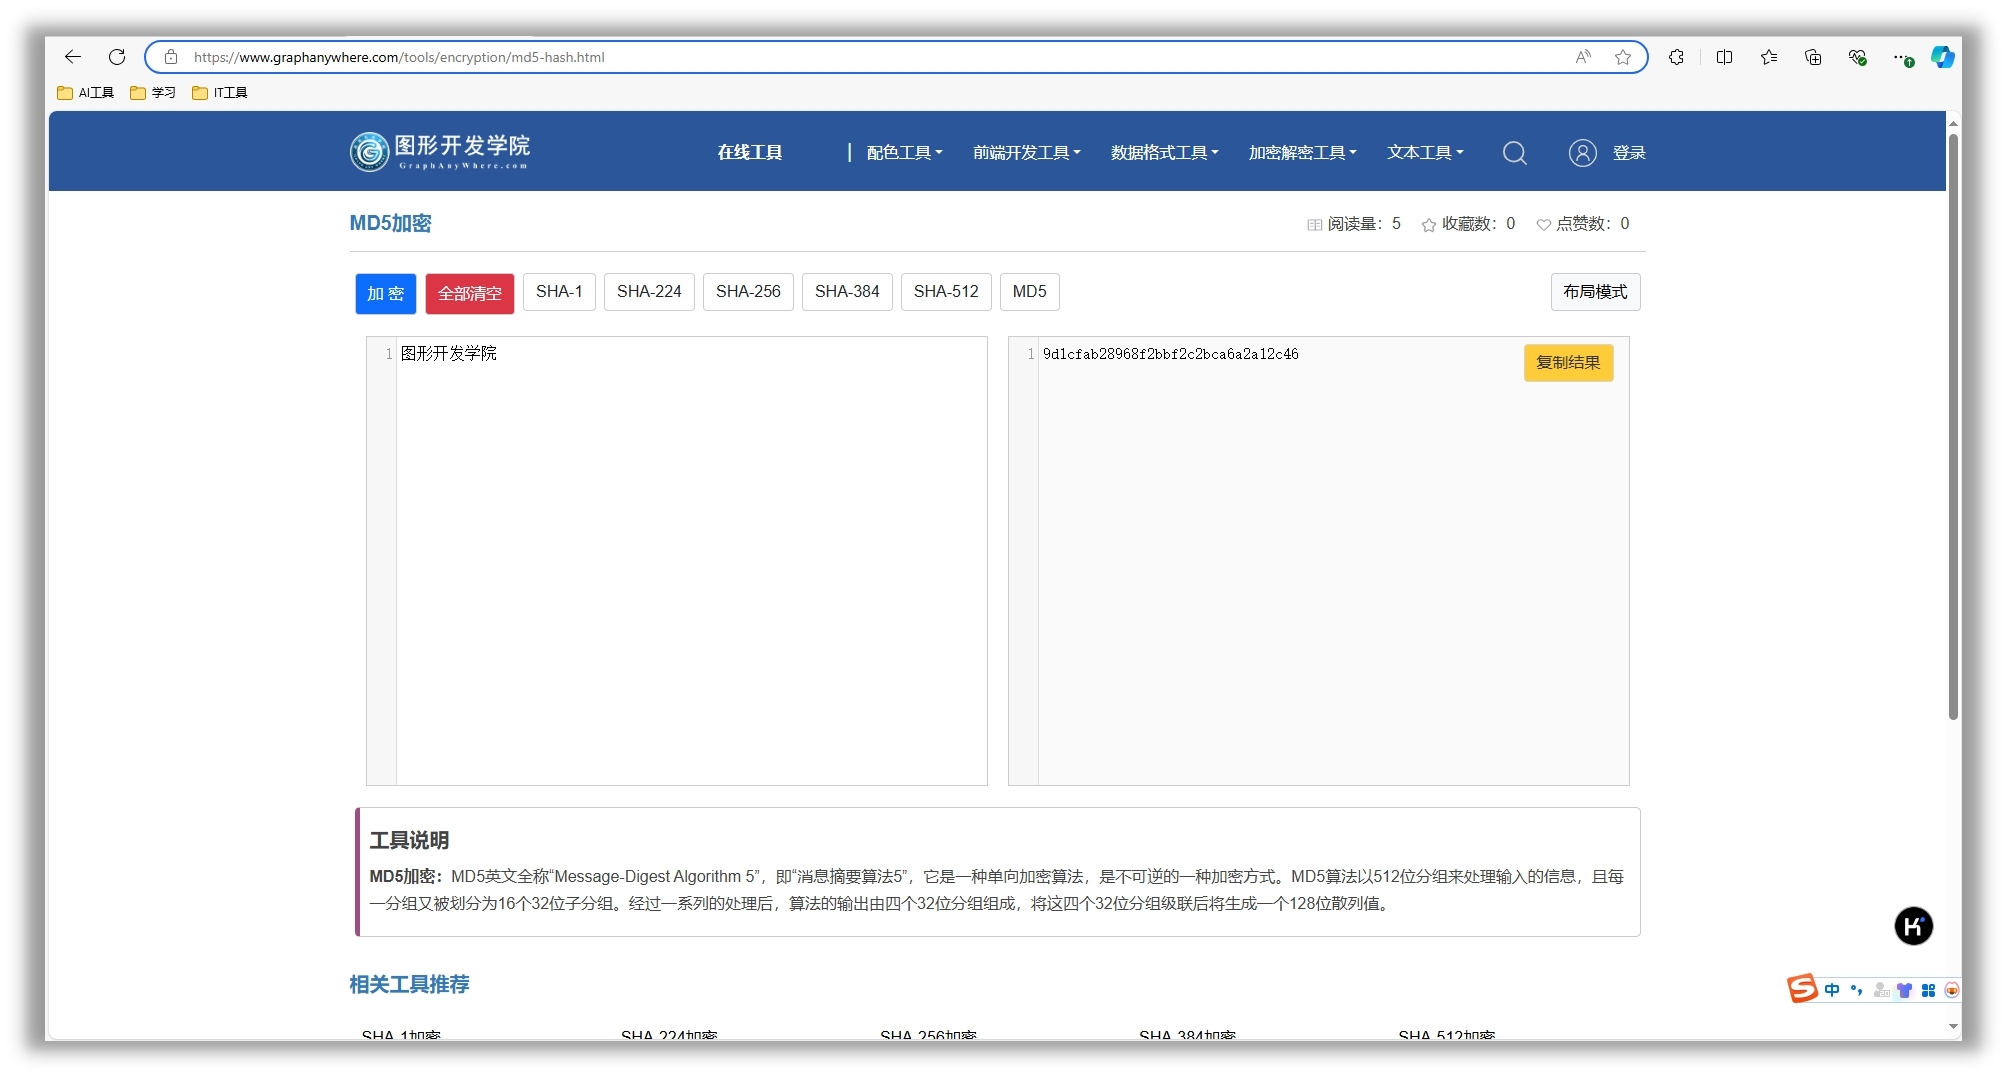Click the 布局模式 button
This screenshot has height=1078, width=2007.
tap(1596, 292)
